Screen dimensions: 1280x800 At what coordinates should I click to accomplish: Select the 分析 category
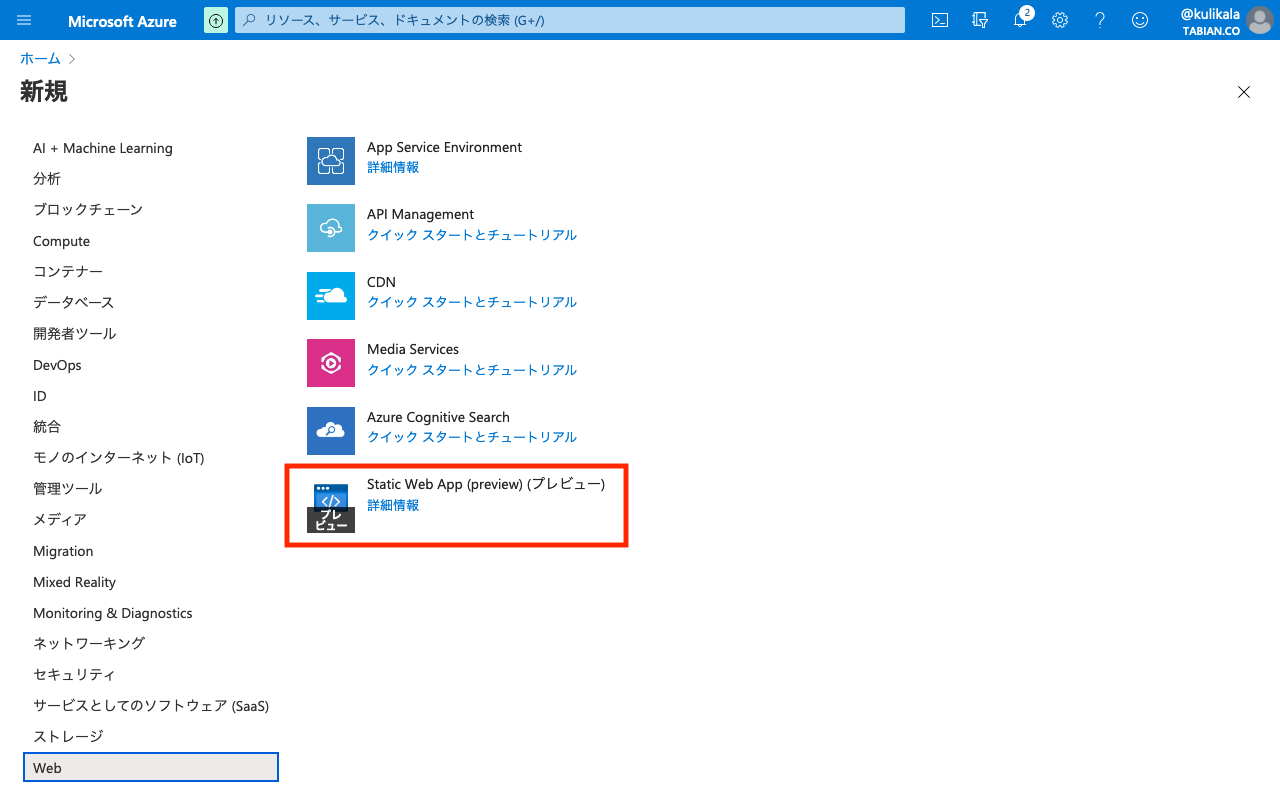[x=47, y=179]
